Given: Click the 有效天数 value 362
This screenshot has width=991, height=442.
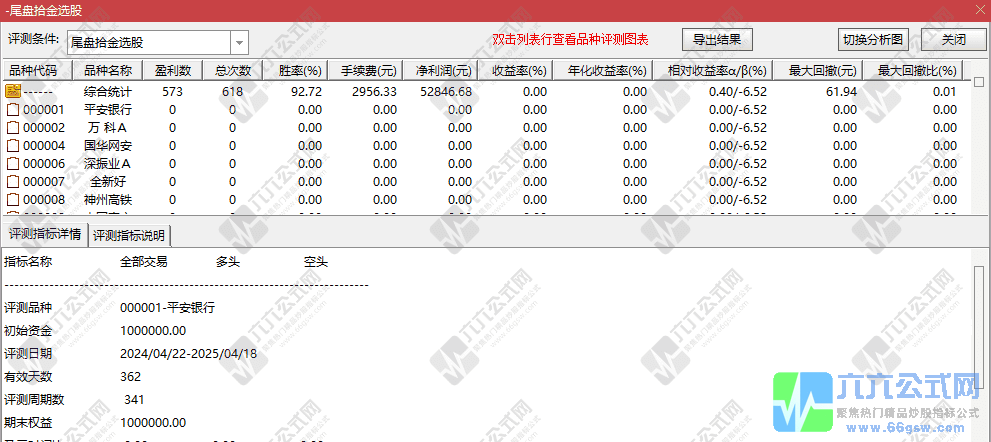Looking at the screenshot, I should point(130,377).
